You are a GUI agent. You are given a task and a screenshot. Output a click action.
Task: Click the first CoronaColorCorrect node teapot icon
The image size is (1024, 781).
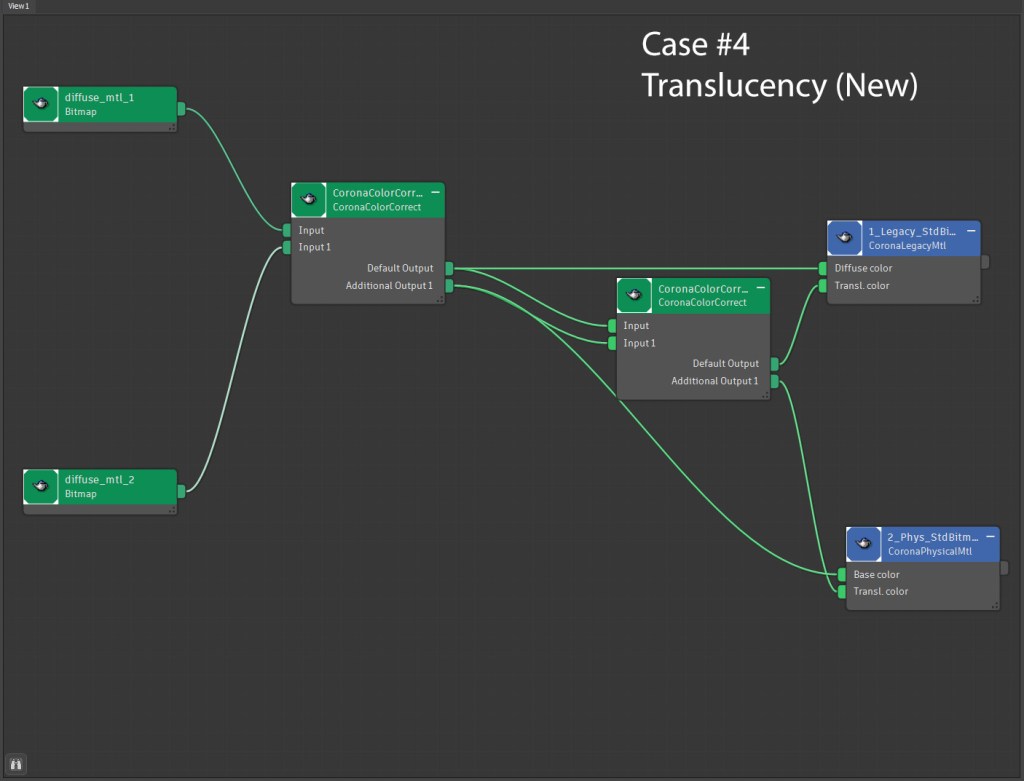309,199
